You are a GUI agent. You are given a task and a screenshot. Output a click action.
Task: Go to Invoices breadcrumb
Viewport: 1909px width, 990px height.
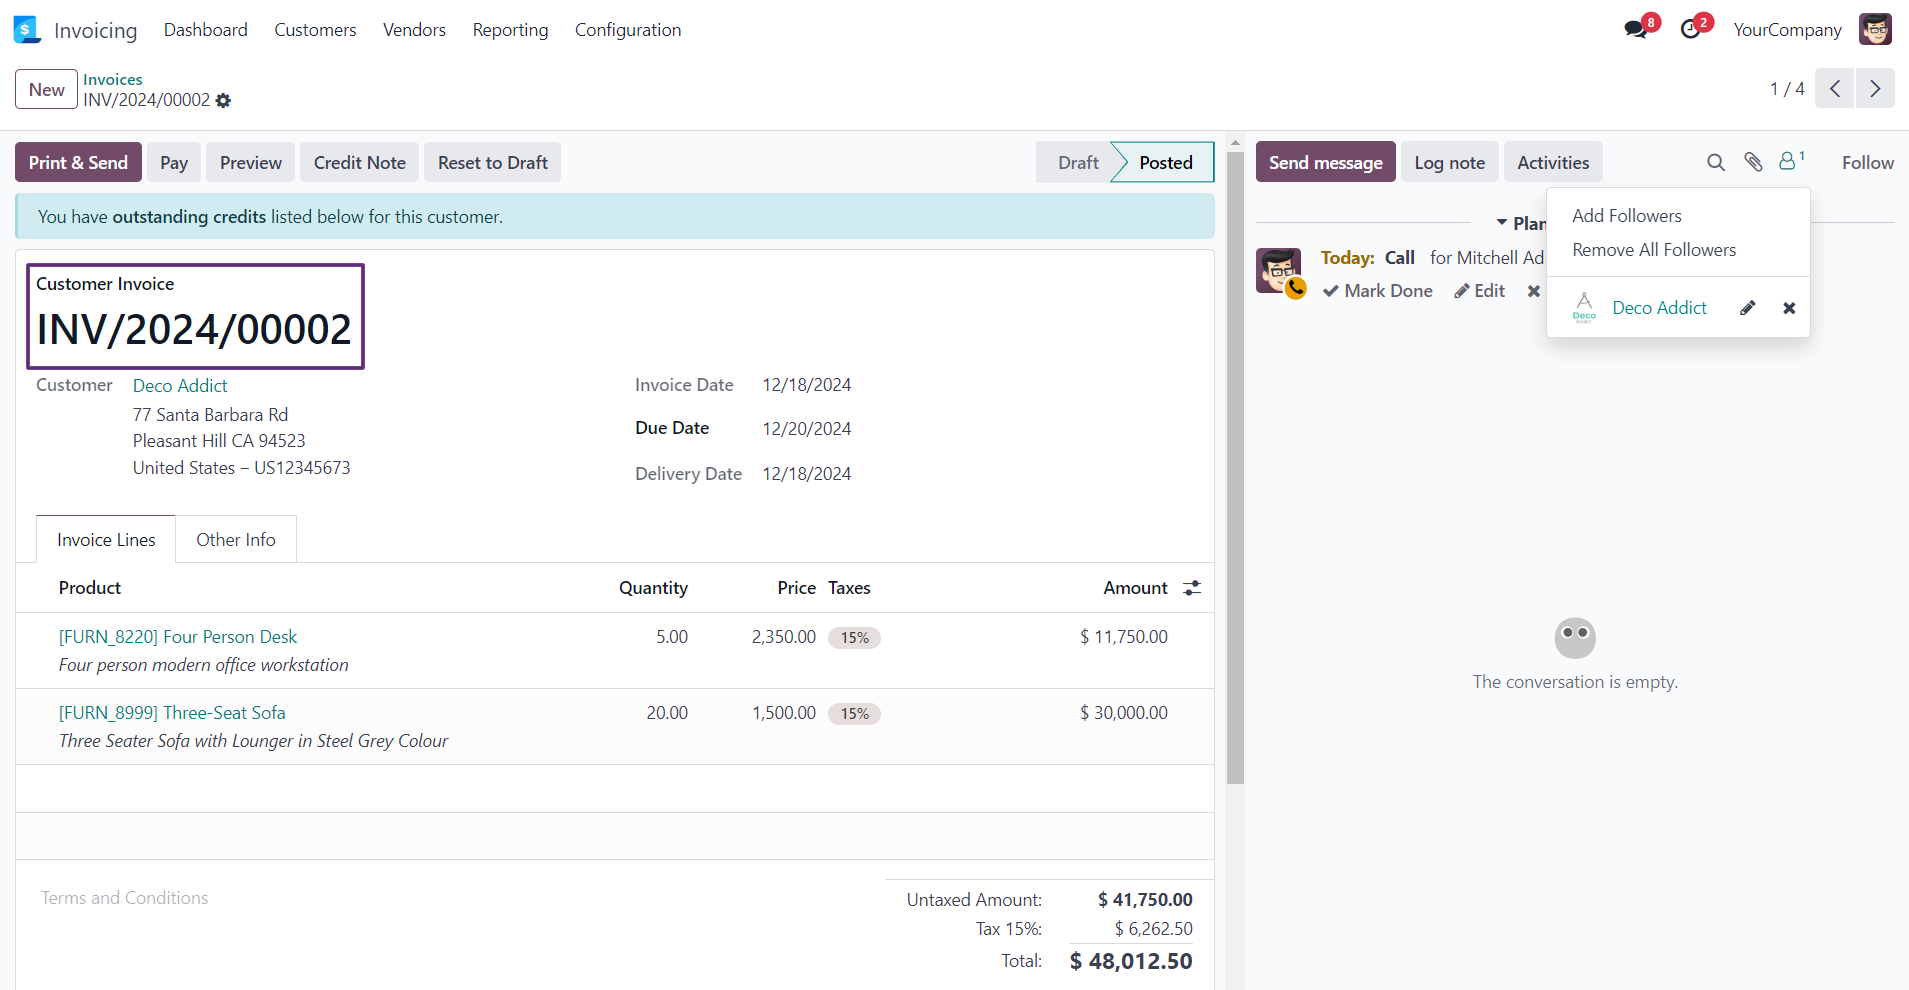(112, 79)
